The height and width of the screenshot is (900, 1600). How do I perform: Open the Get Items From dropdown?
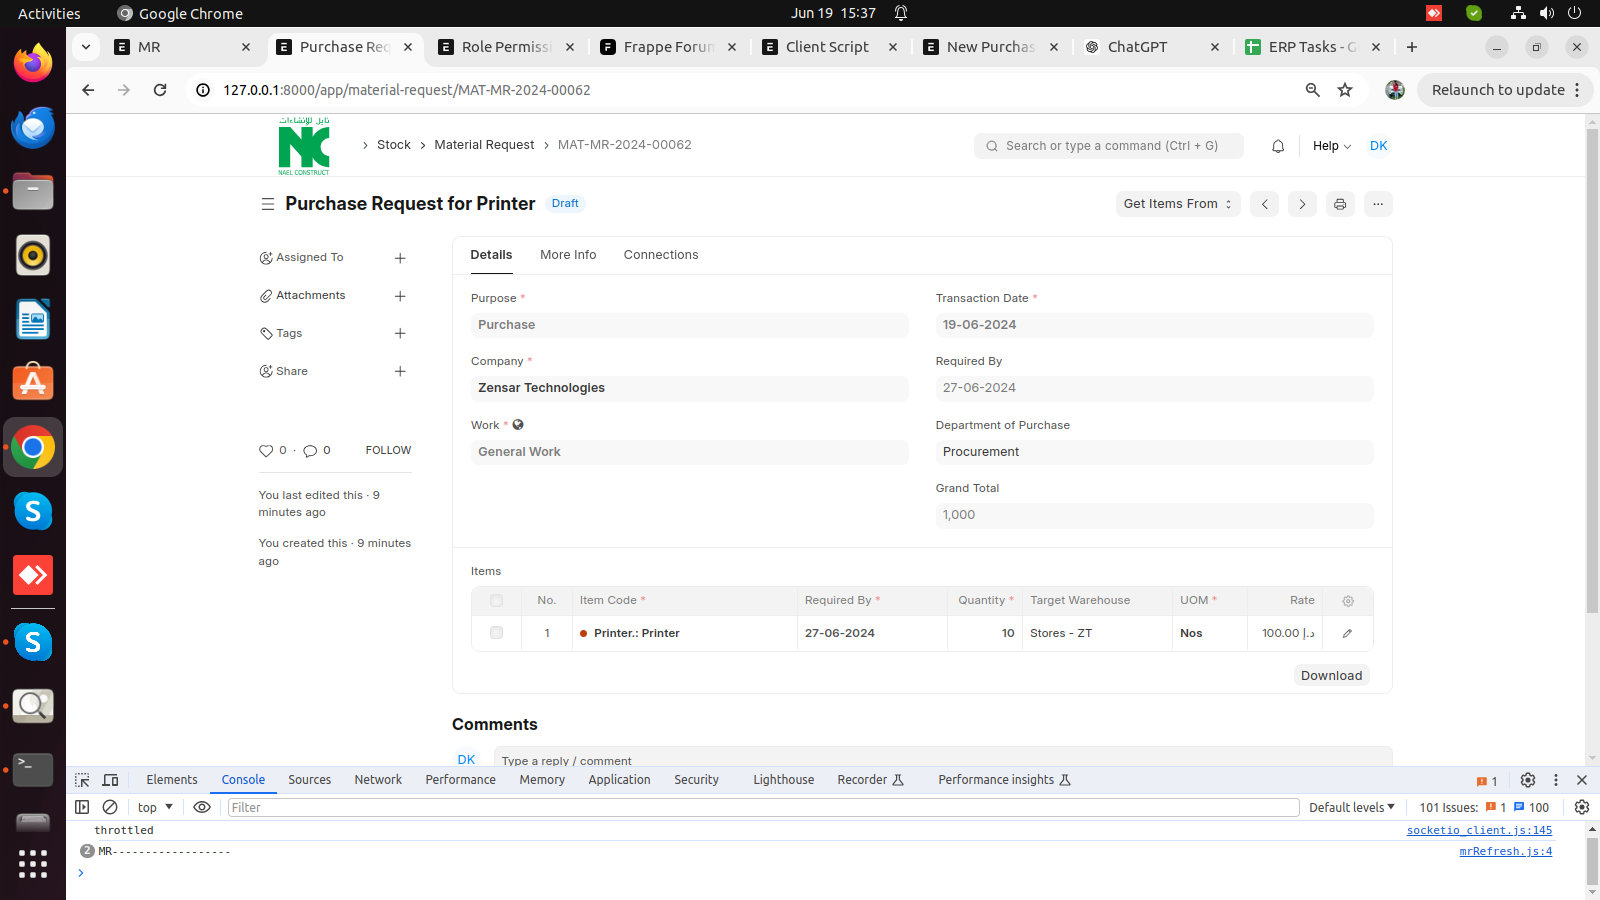1178,204
